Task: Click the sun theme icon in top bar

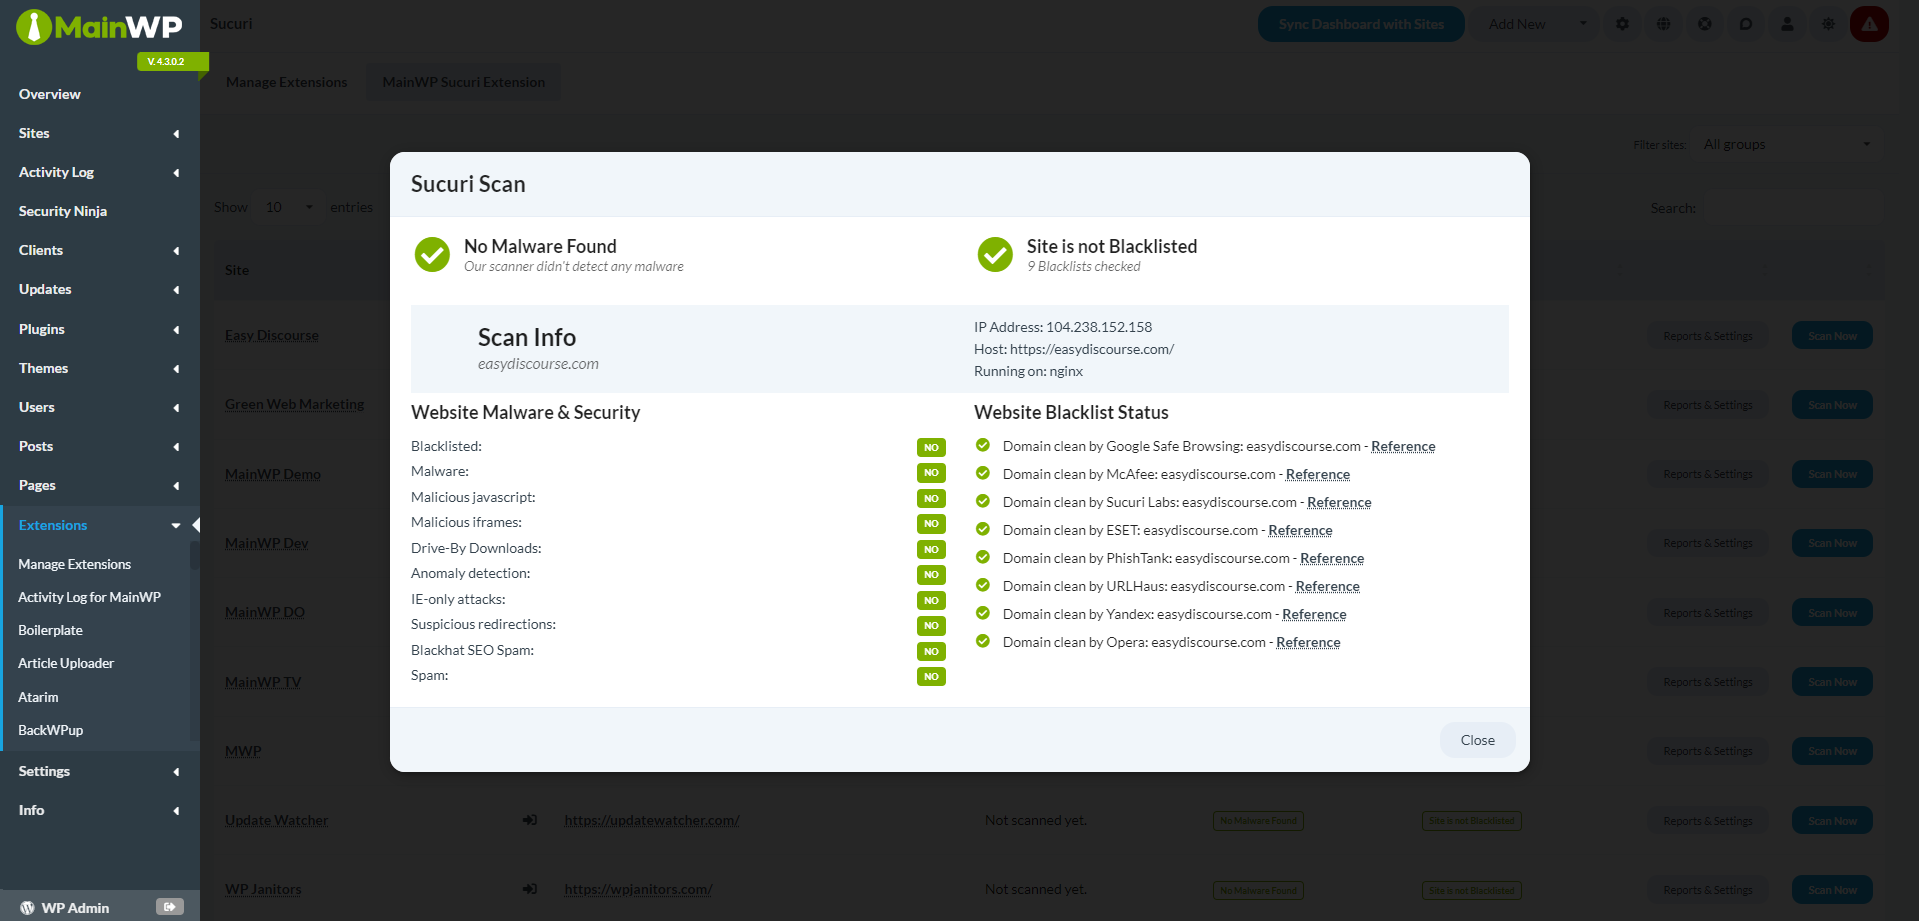Action: [x=1828, y=24]
